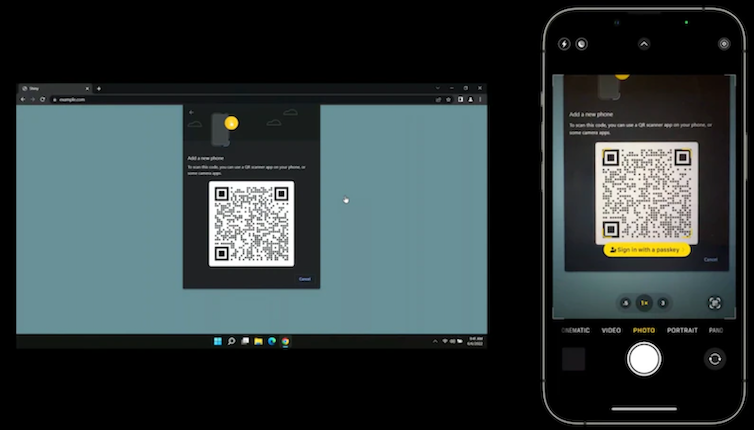Flip camera with the rotate icon

[x=715, y=359]
